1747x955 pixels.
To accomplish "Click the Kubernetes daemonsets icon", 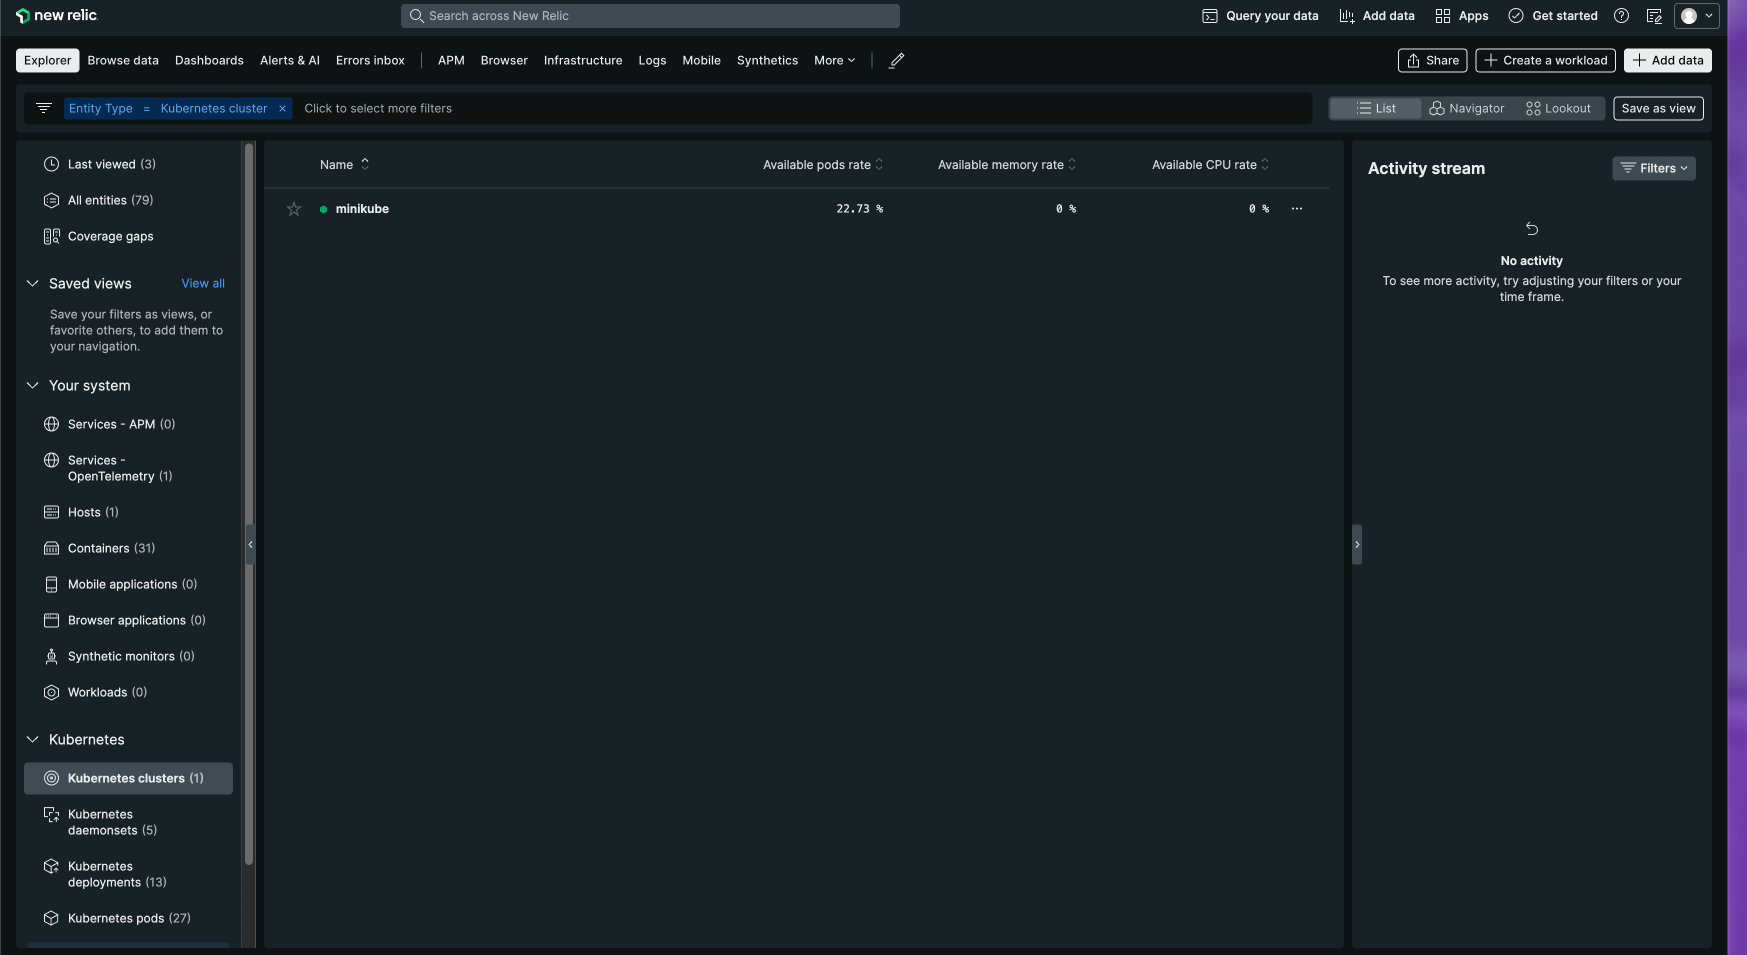I will [x=52, y=814].
